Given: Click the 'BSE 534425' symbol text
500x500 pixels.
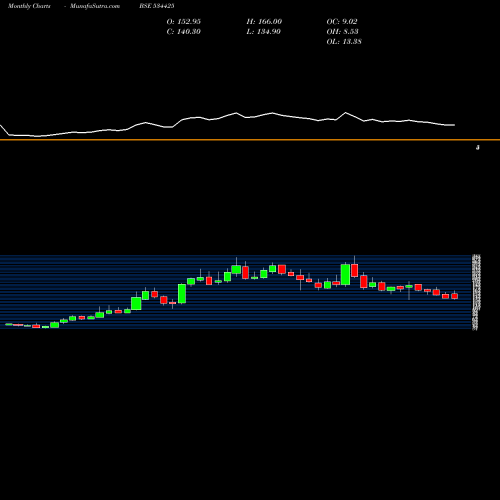Looking at the screenshot, I should [x=157, y=6].
